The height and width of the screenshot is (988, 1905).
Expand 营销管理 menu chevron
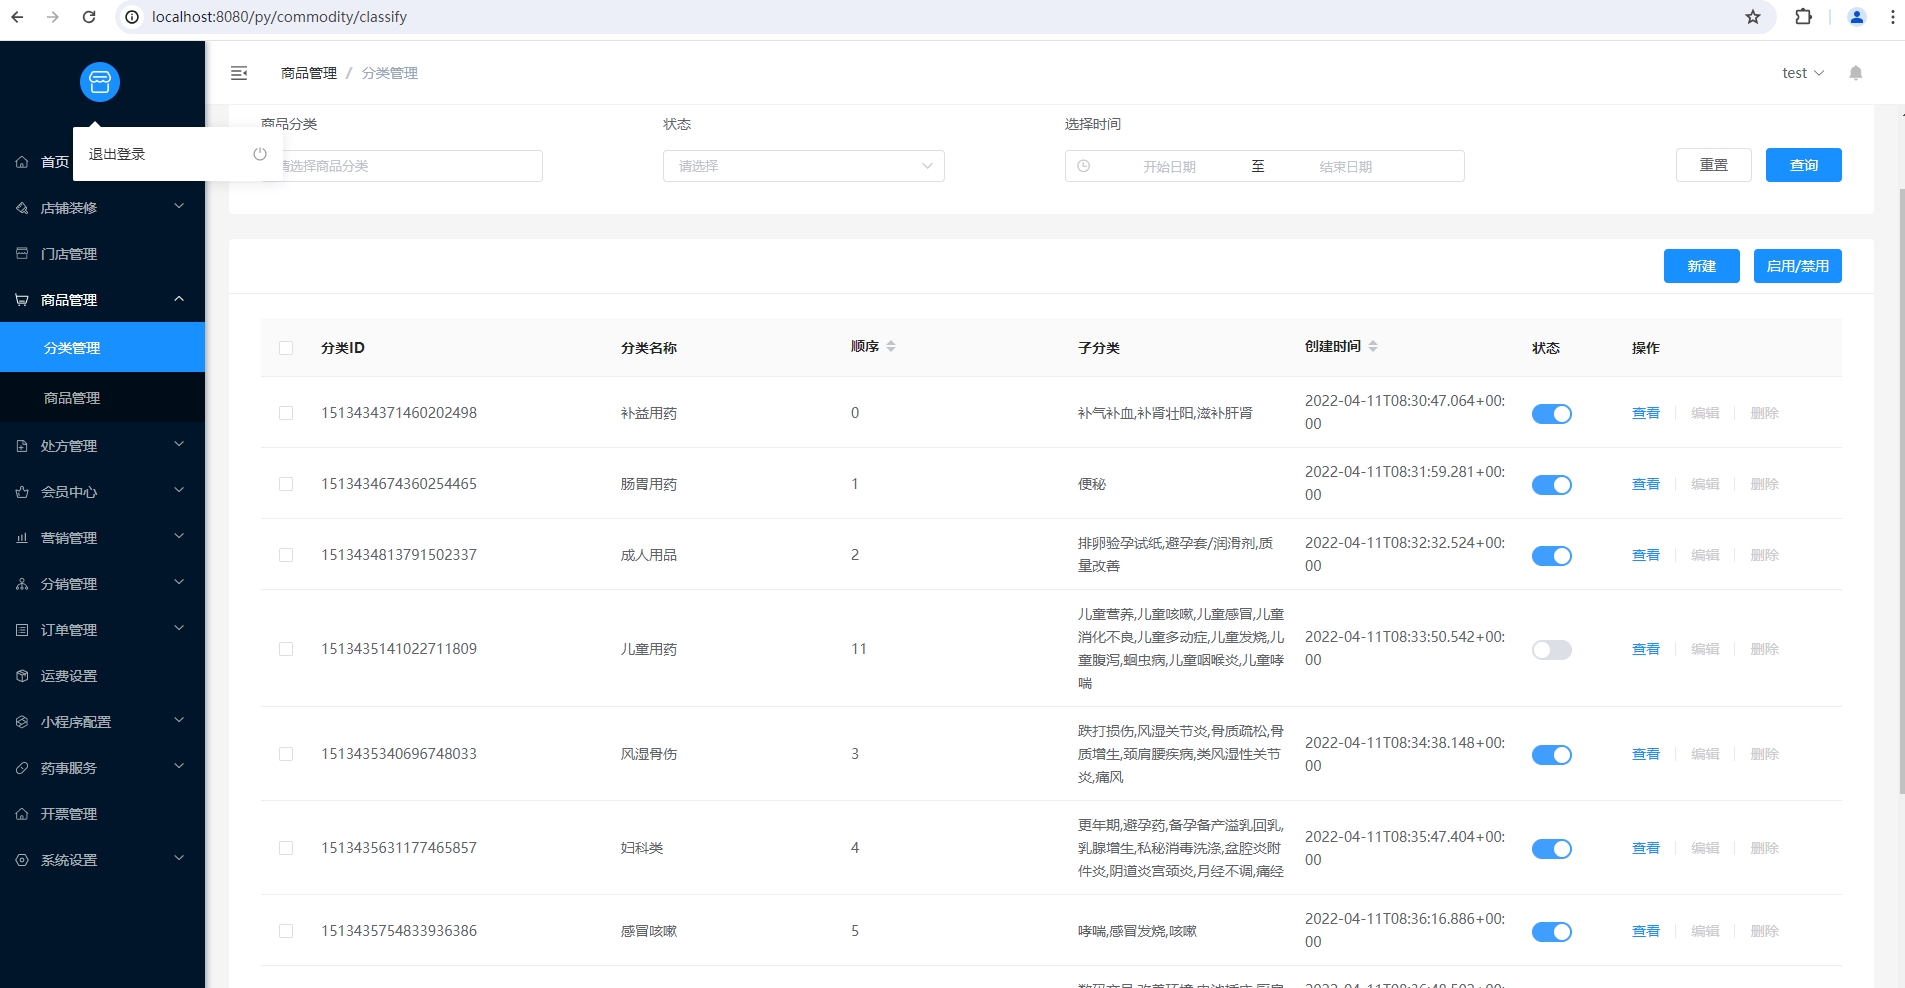[179, 536]
